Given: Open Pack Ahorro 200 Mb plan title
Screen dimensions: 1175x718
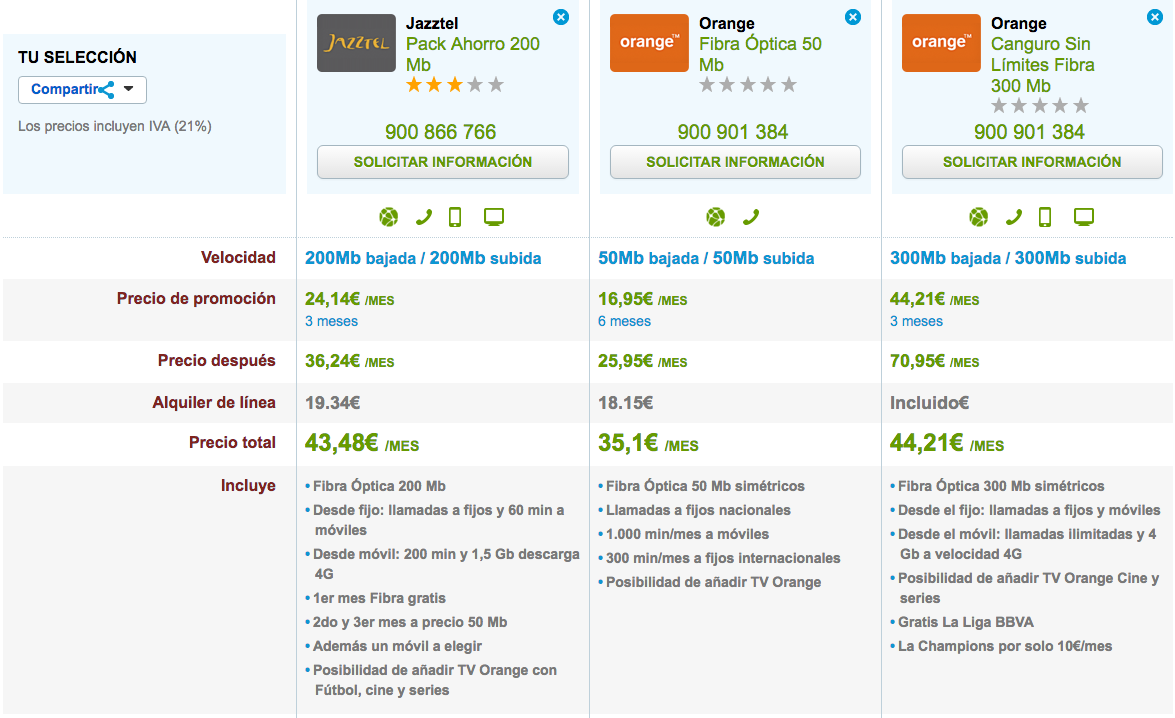Looking at the screenshot, I should 473,54.
